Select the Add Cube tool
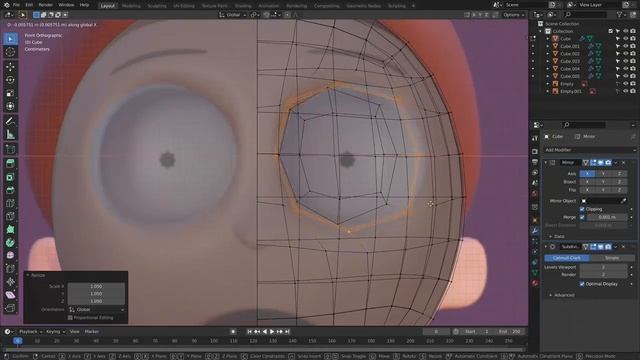Viewport: 640px width, 360px height. (10, 149)
